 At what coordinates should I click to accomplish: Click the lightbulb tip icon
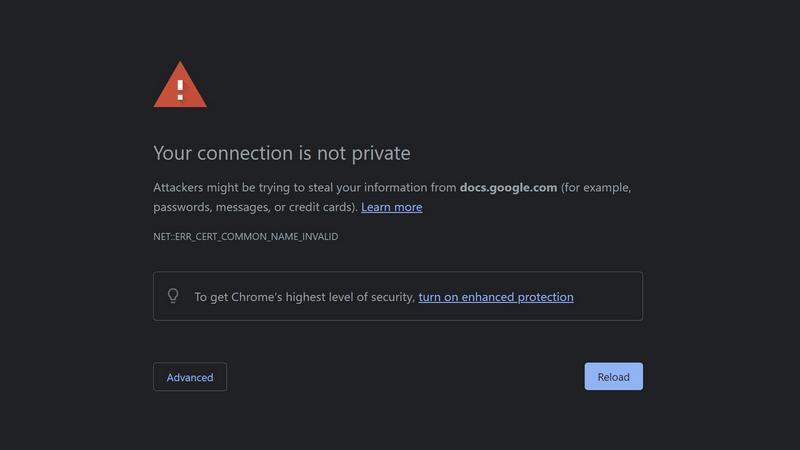(173, 296)
